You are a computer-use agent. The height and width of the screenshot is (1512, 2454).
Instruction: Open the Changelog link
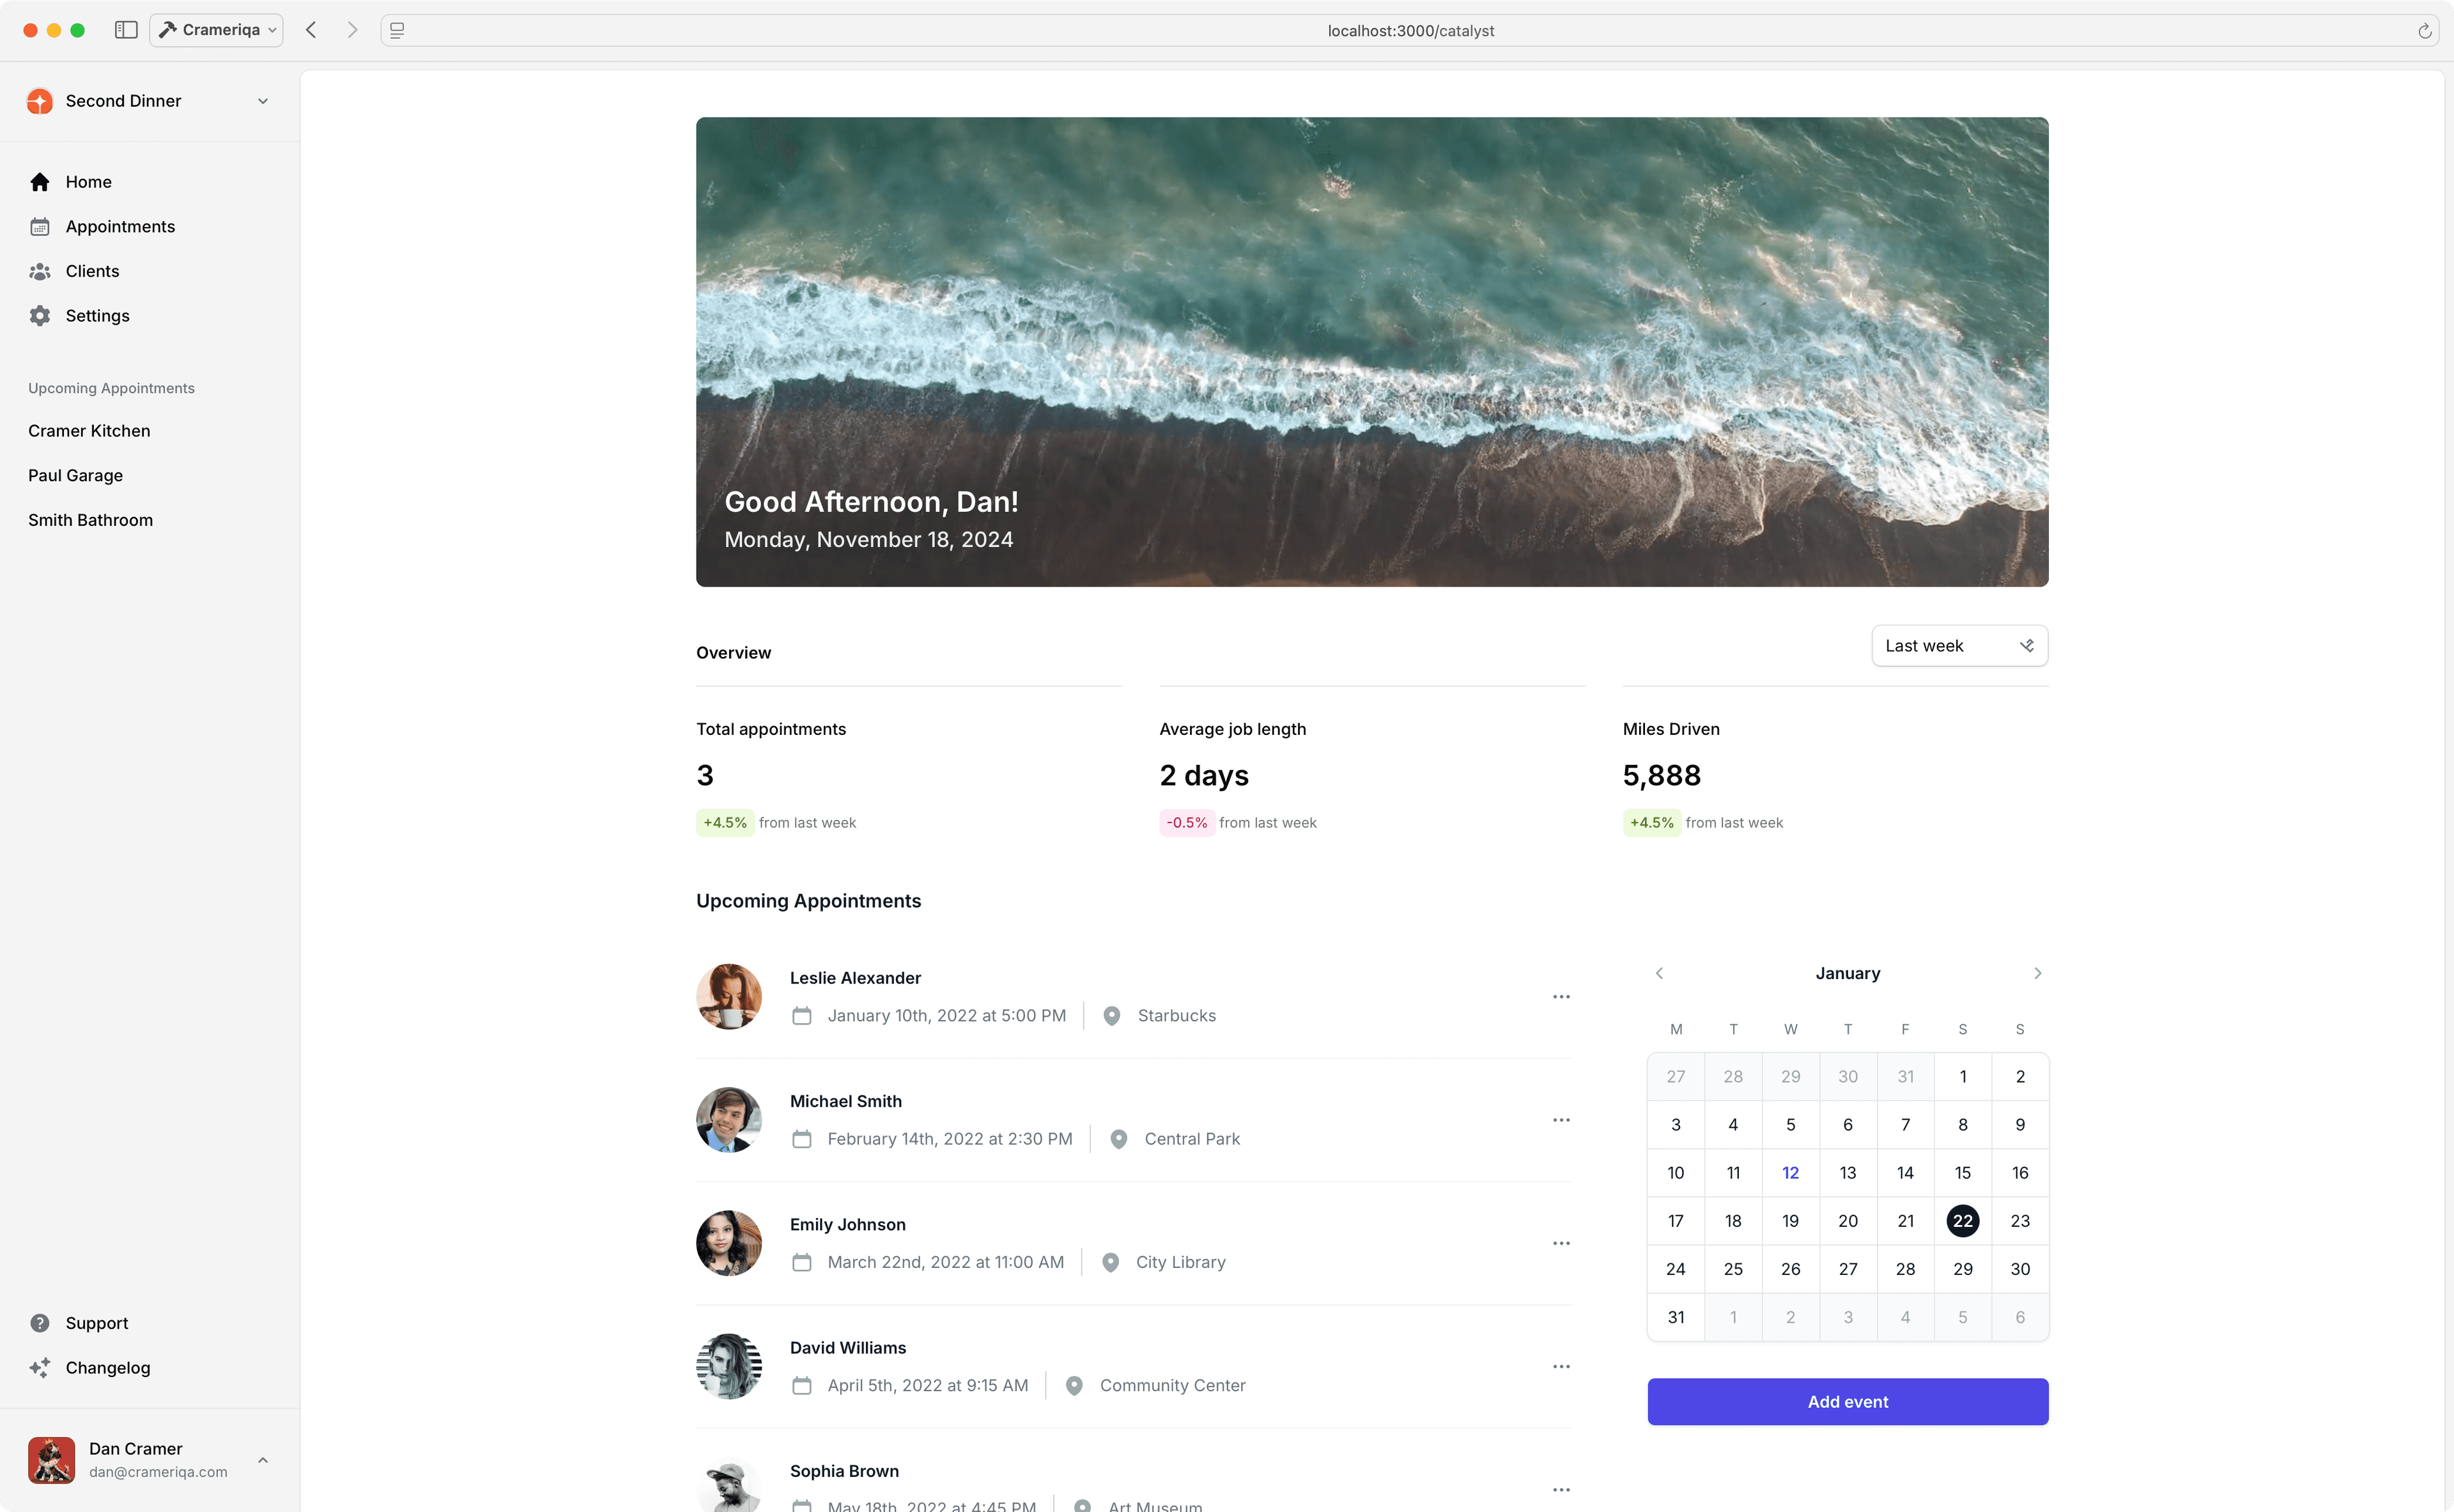point(150,1367)
